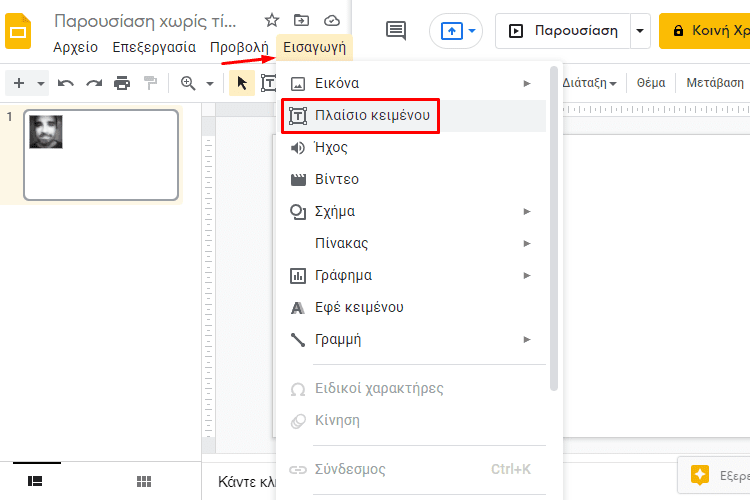Star the untitled presentation
Image resolution: width=750 pixels, height=500 pixels.
tap(272, 21)
